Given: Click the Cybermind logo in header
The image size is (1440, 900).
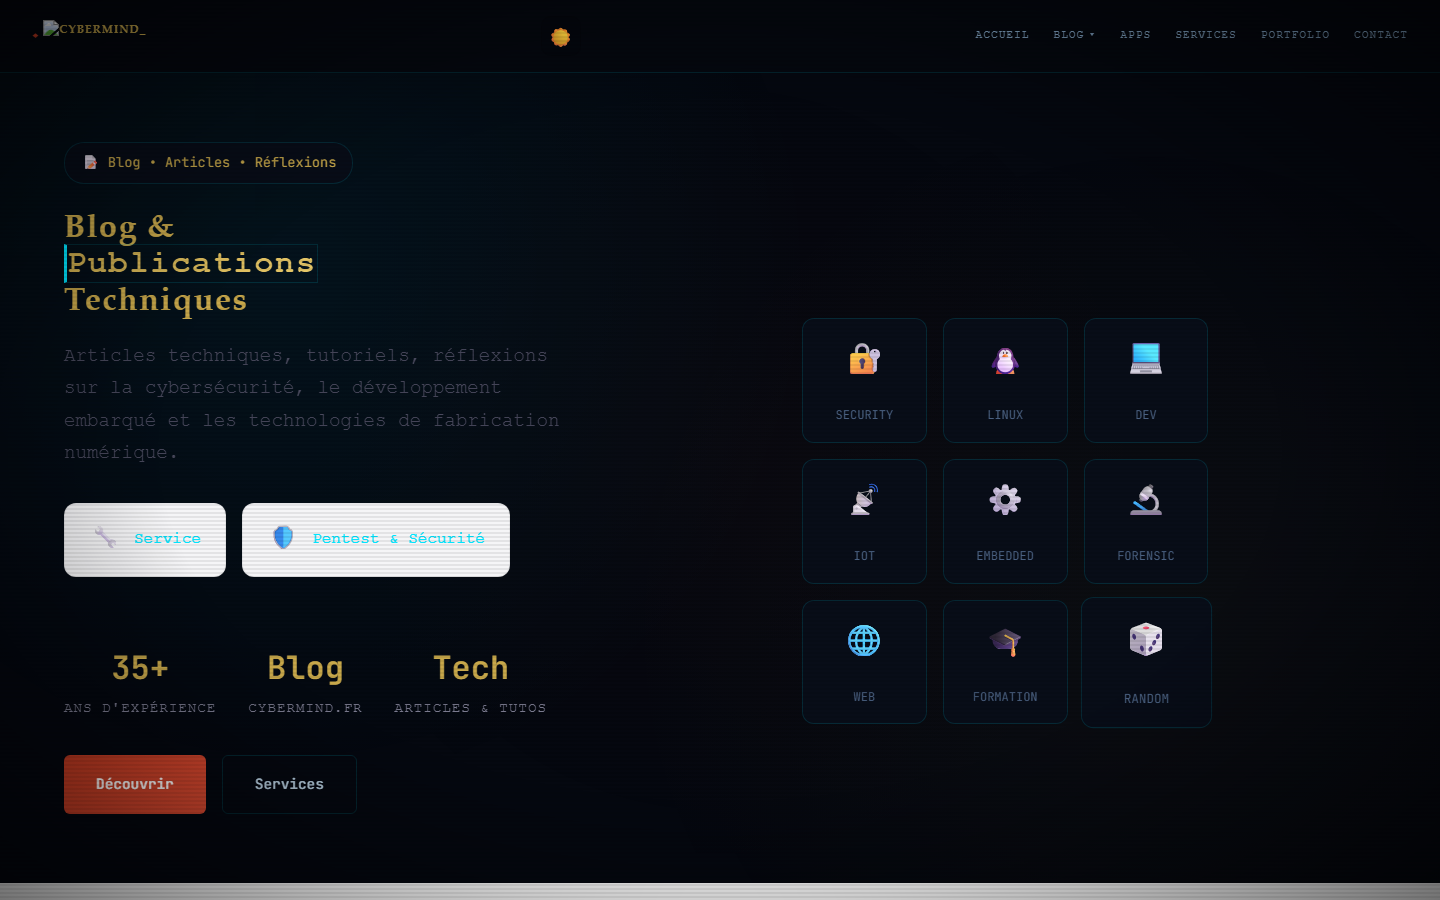Looking at the screenshot, I should (x=94, y=29).
